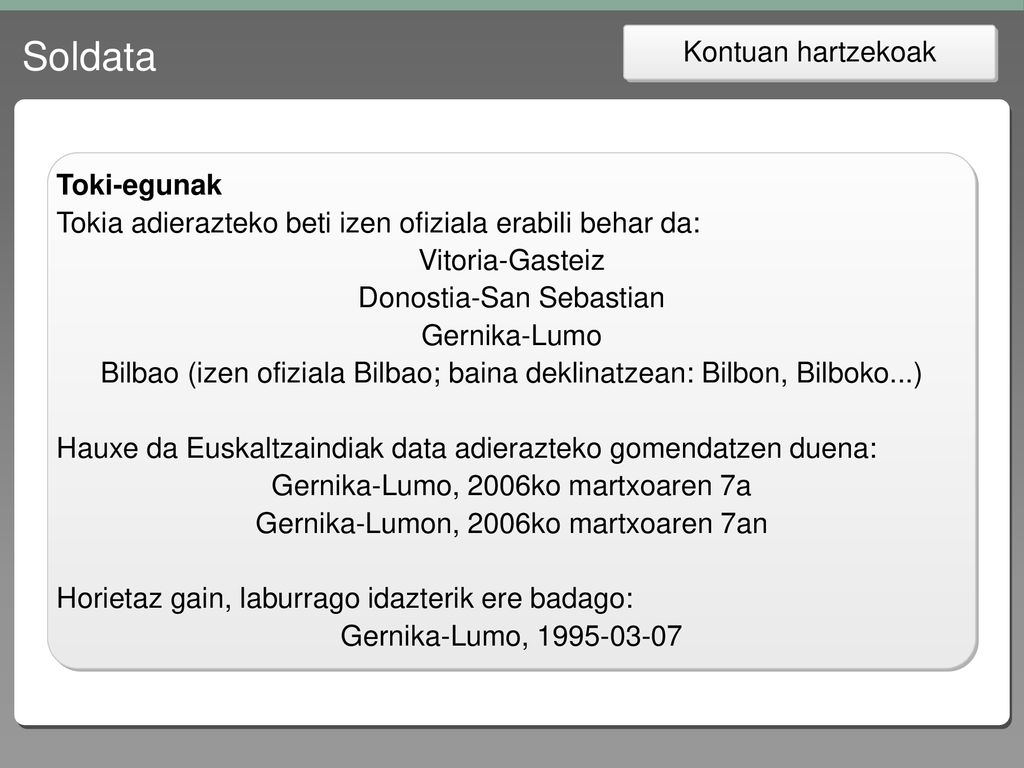The height and width of the screenshot is (768, 1024).
Task: Select the Soldata slide title
Action: click(x=89, y=57)
